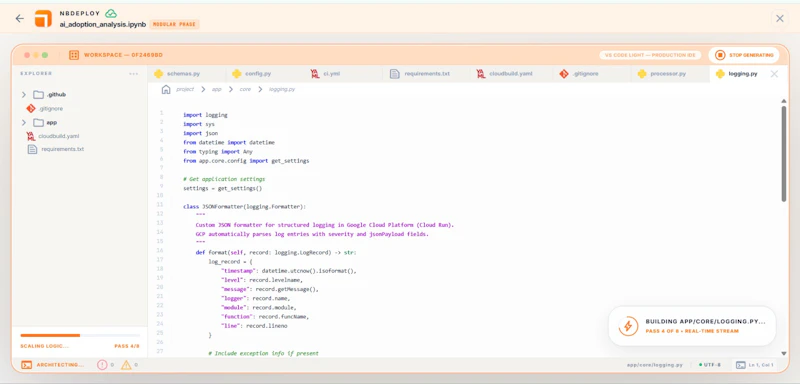Click the breadcrumb home icon
Image resolution: width=800 pixels, height=384 pixels.
tap(166, 89)
